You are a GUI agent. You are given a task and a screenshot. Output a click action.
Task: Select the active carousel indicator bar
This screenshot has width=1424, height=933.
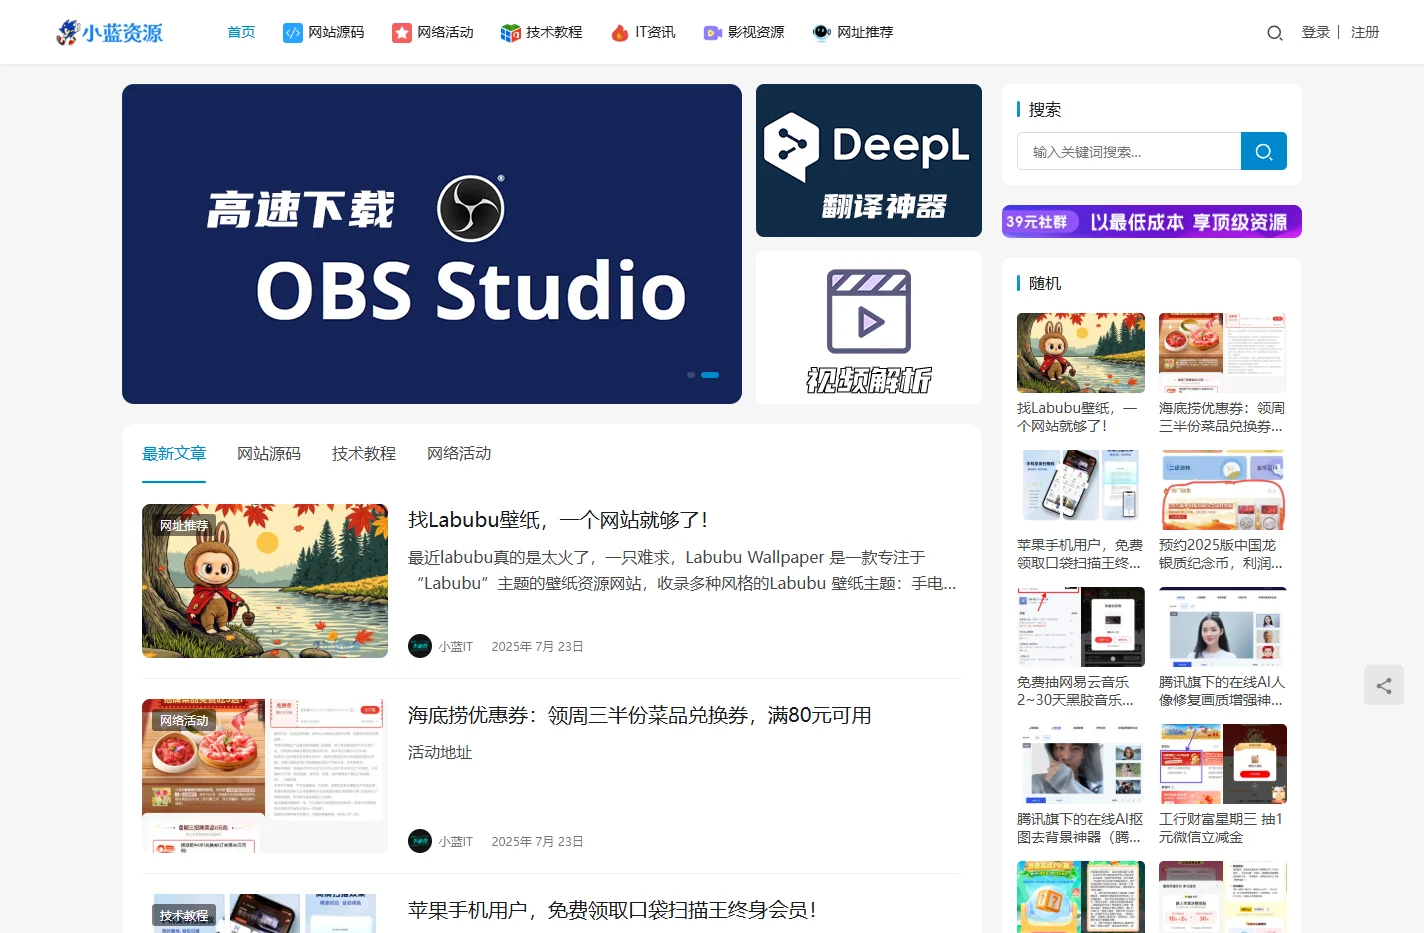click(x=710, y=375)
